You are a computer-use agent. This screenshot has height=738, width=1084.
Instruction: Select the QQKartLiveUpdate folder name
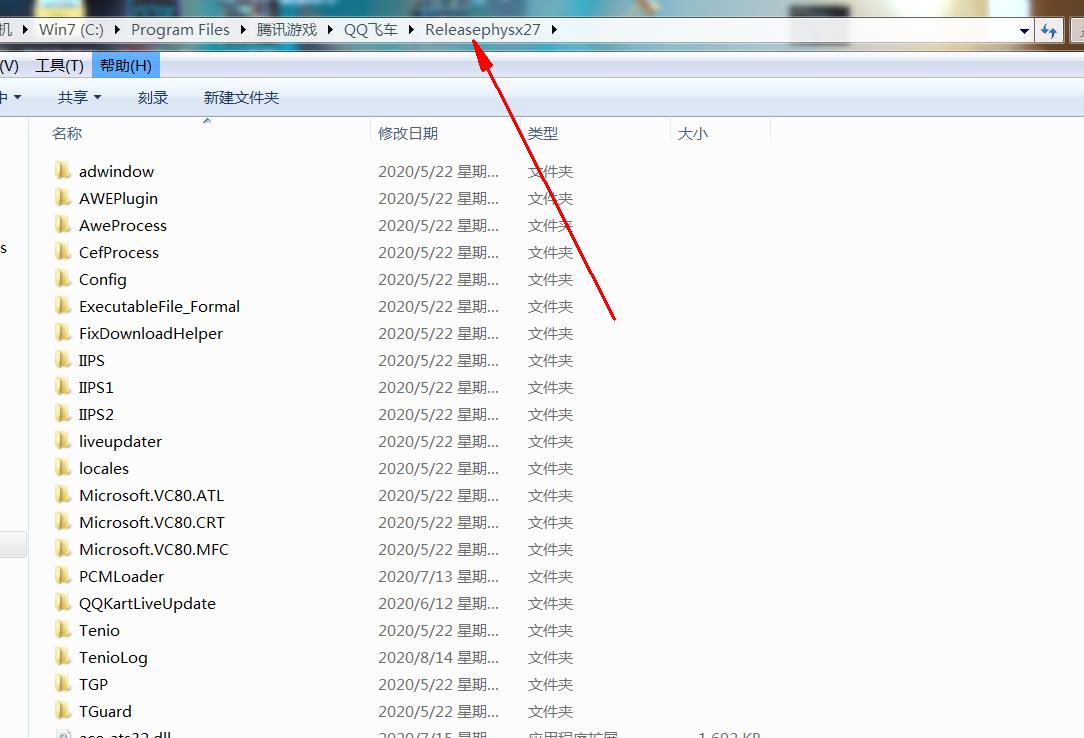[147, 603]
